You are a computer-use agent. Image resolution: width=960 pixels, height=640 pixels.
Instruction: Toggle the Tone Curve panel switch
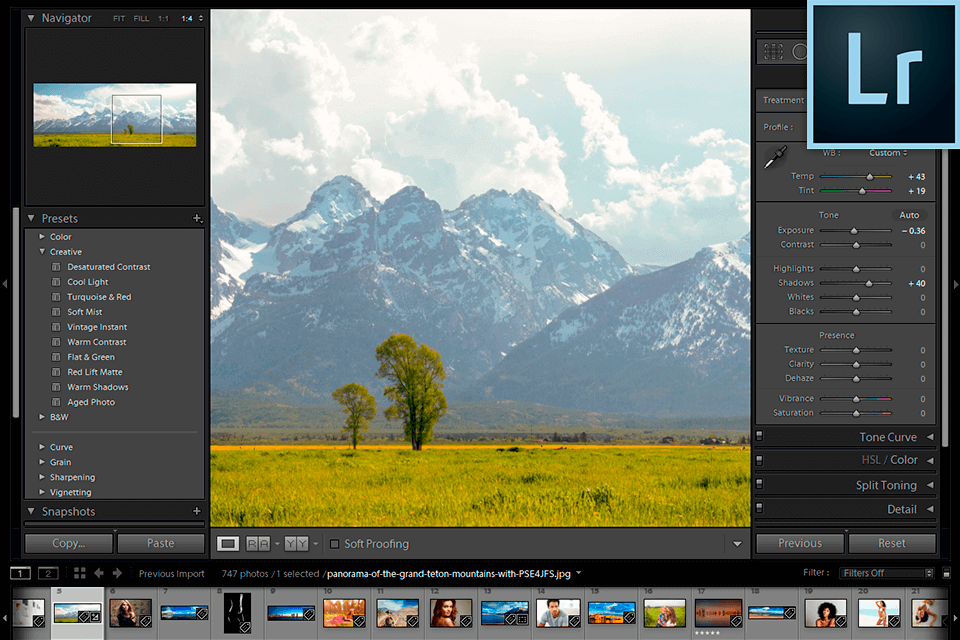(x=759, y=436)
